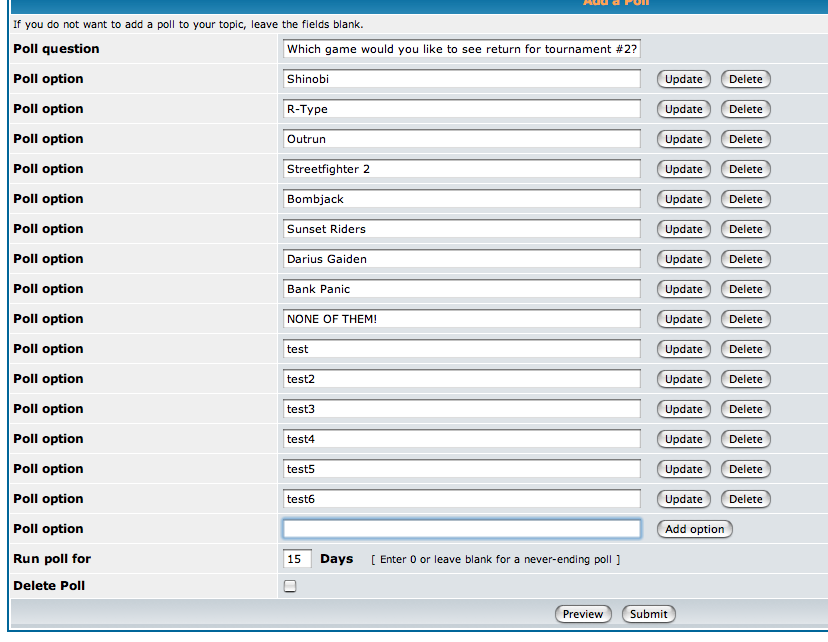
Task: Delete the NONE OF THEM! option
Action: 746,319
